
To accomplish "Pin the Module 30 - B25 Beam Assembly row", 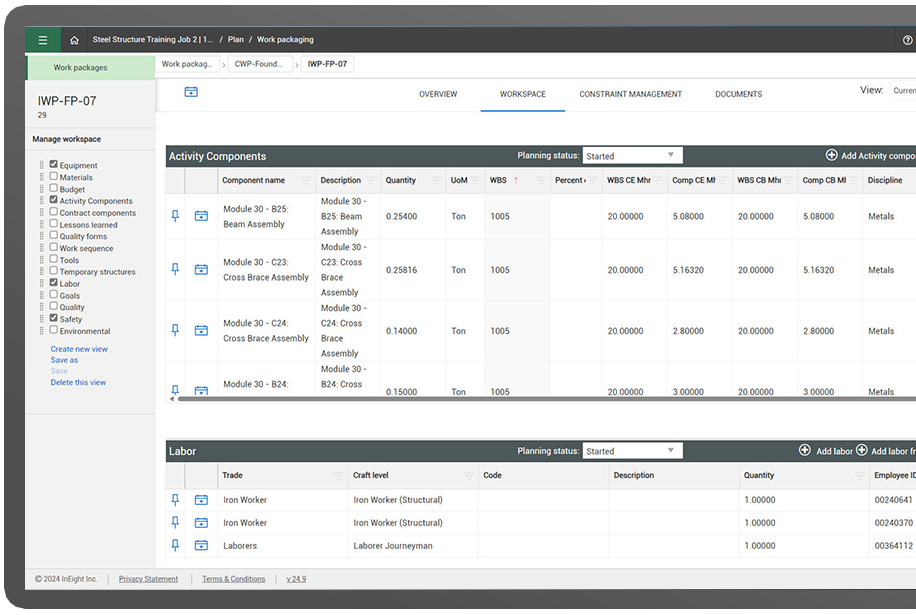I will [x=176, y=215].
